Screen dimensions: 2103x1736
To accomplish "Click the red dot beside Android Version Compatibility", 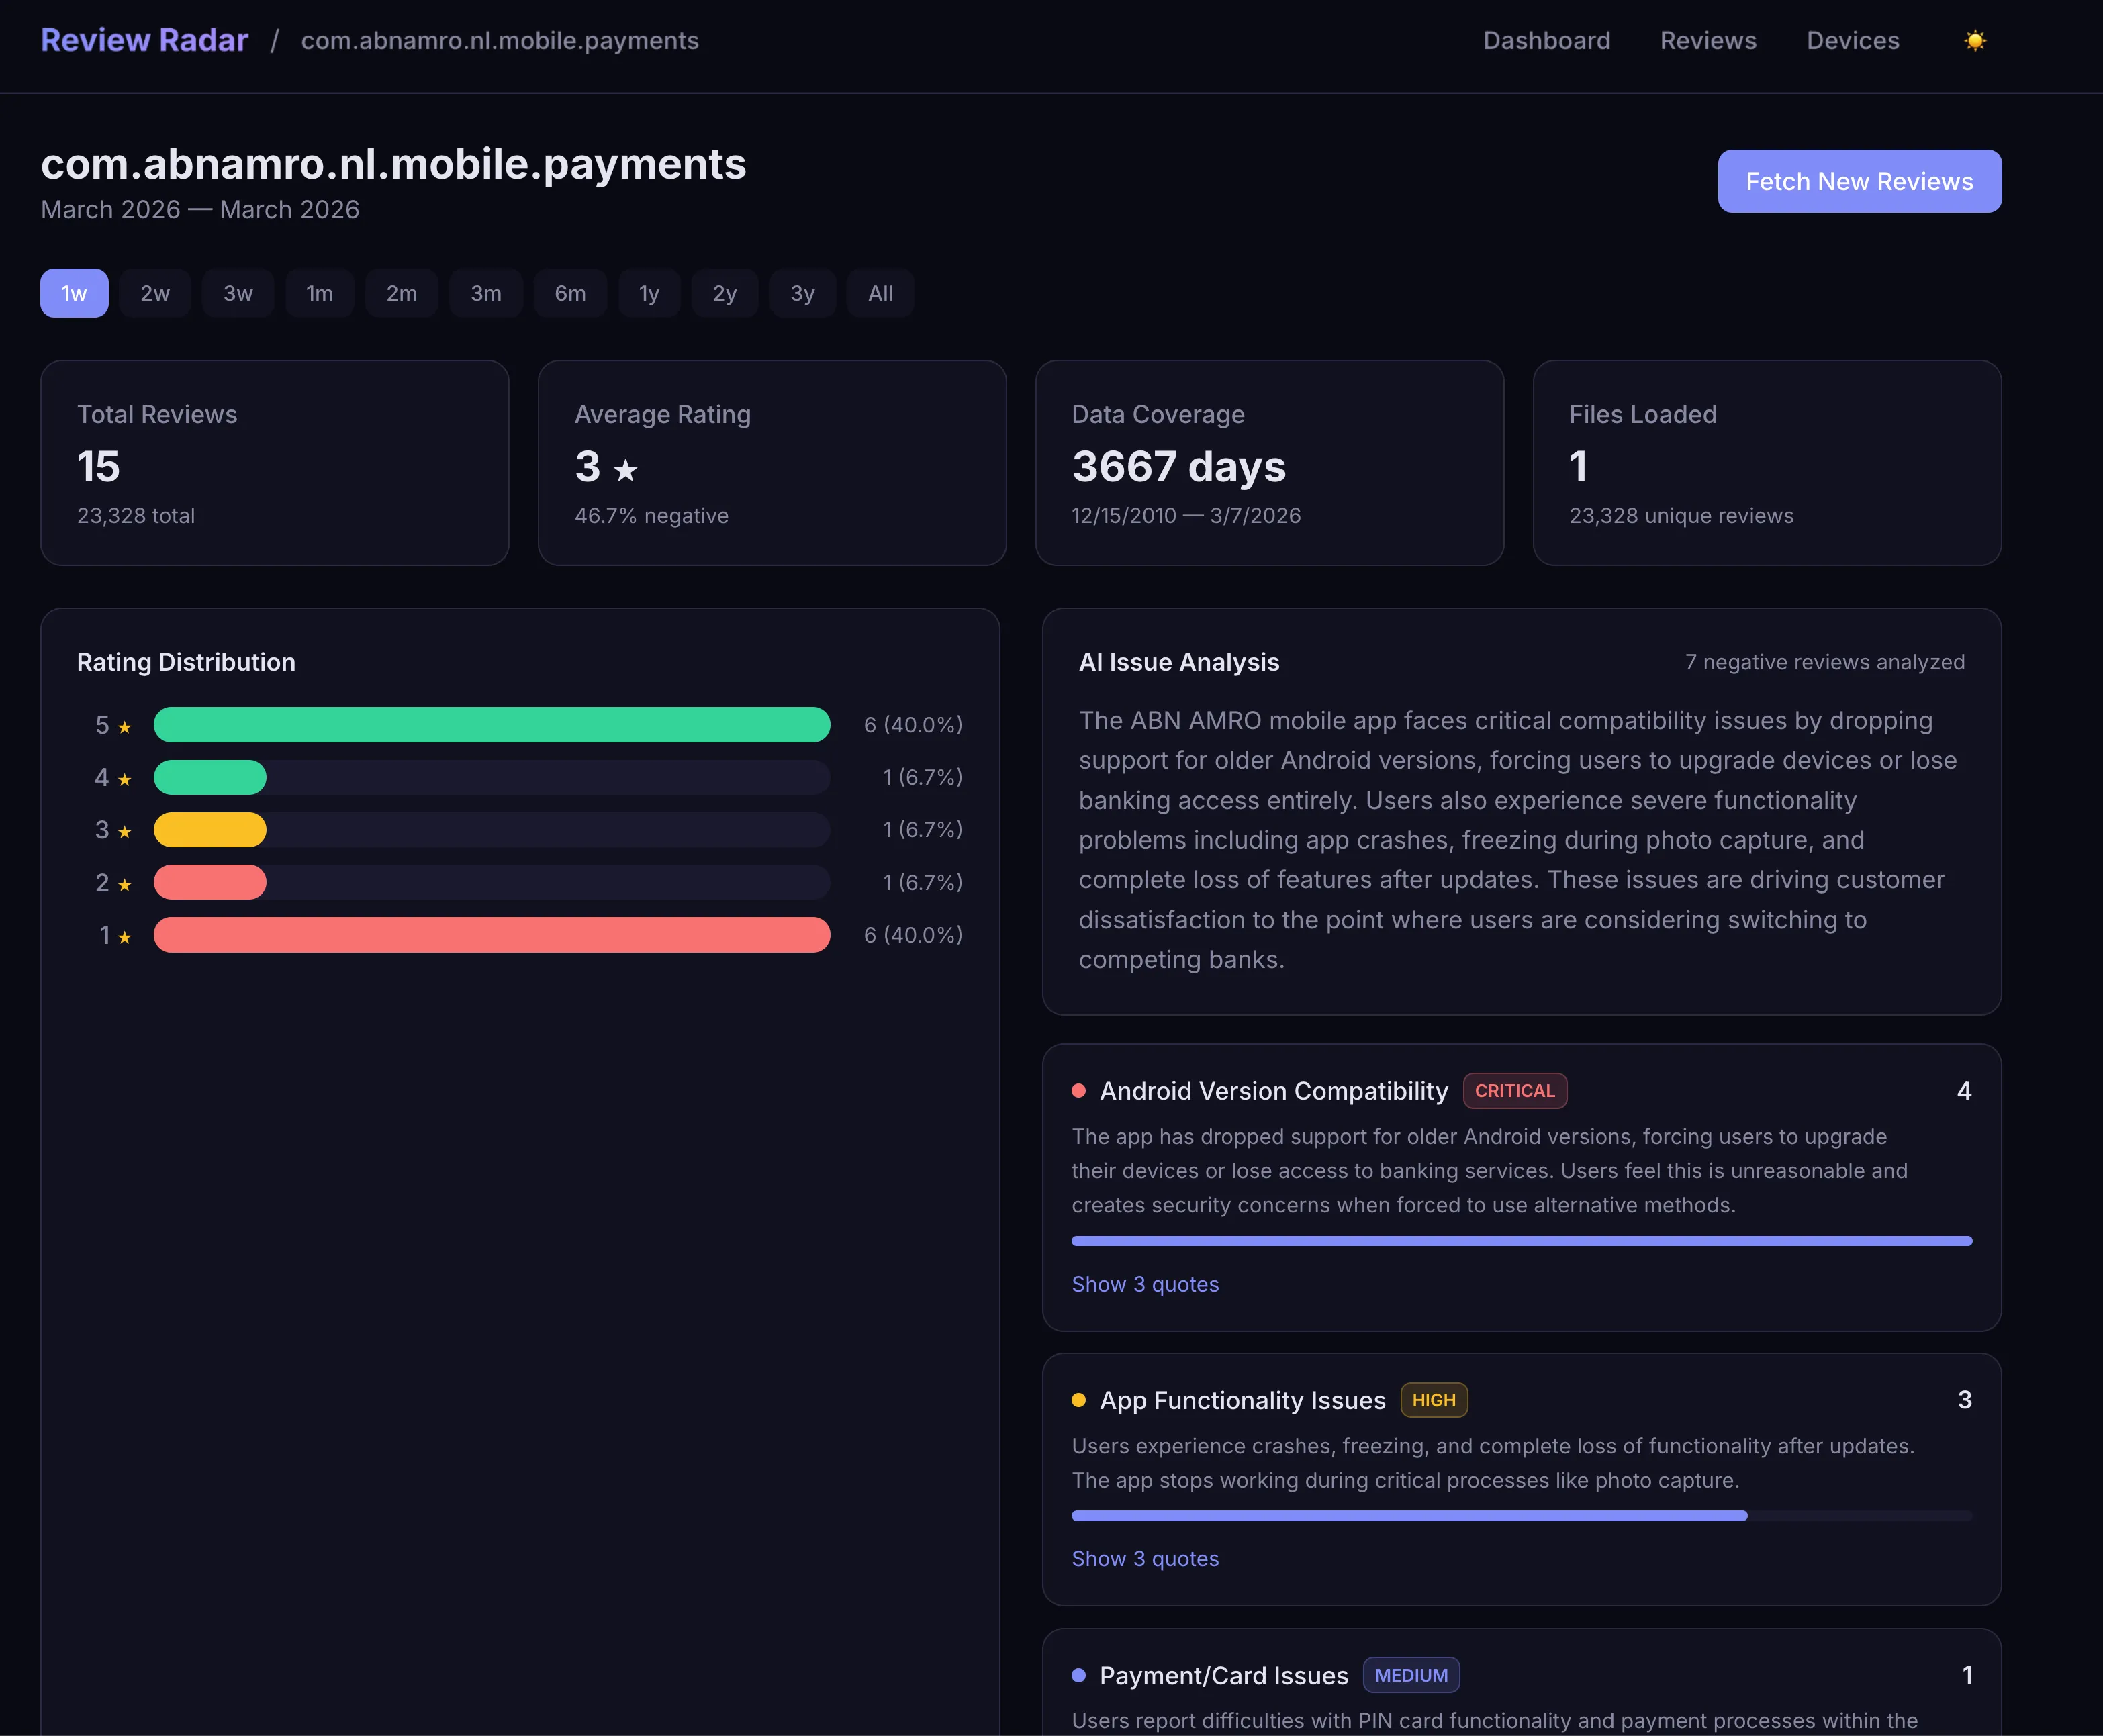I will pos(1080,1091).
